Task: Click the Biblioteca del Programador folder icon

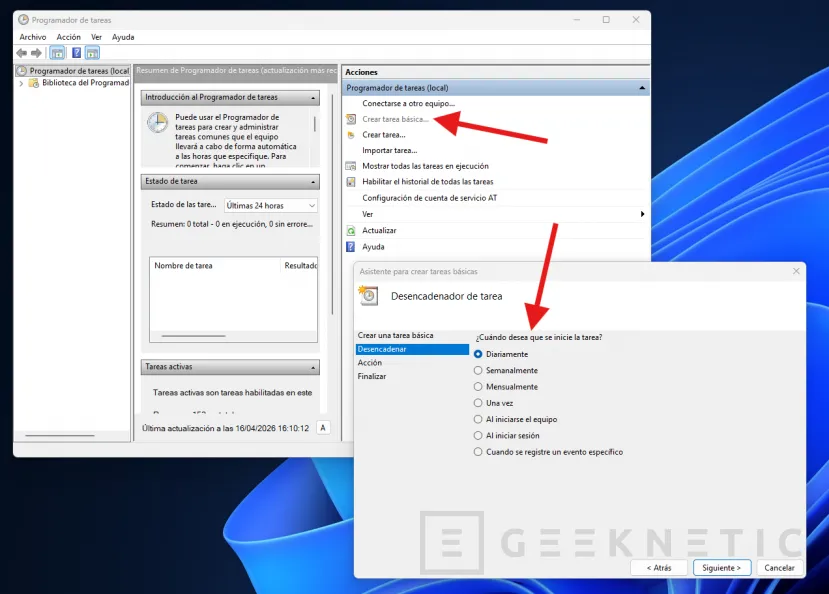Action: (33, 83)
